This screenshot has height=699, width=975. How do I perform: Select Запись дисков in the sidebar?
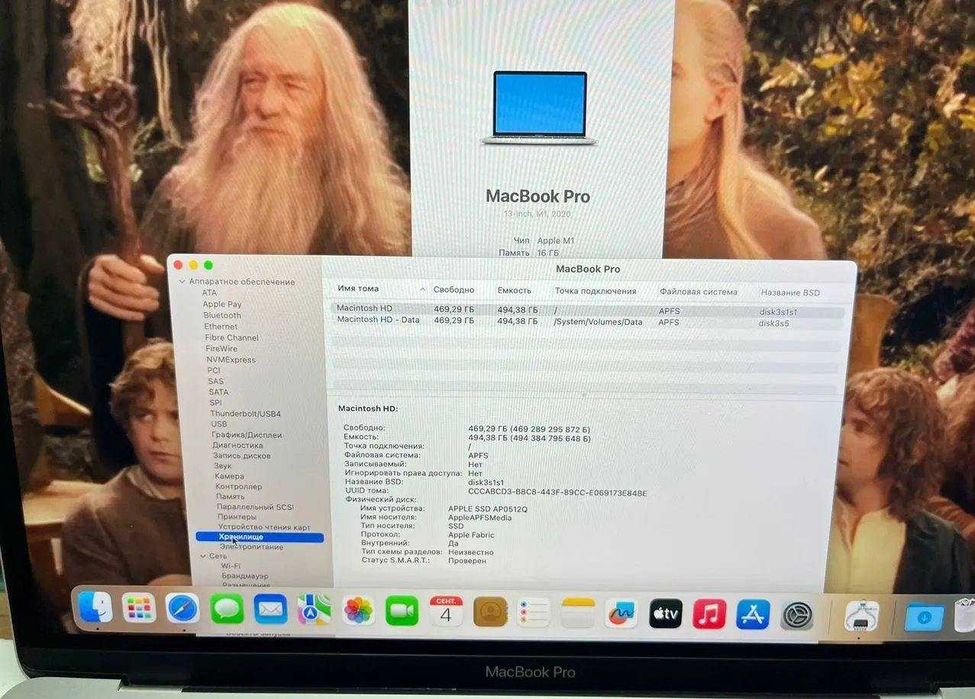point(241,456)
